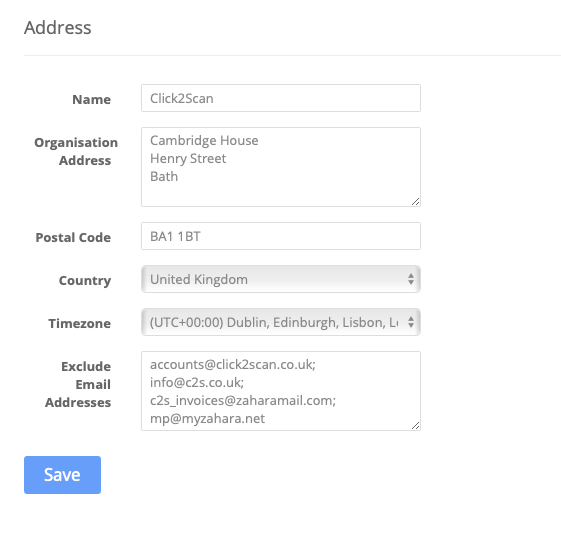Click the c2s_invoices@zaharamail.com email line
This screenshot has width=561, height=541.
243,400
